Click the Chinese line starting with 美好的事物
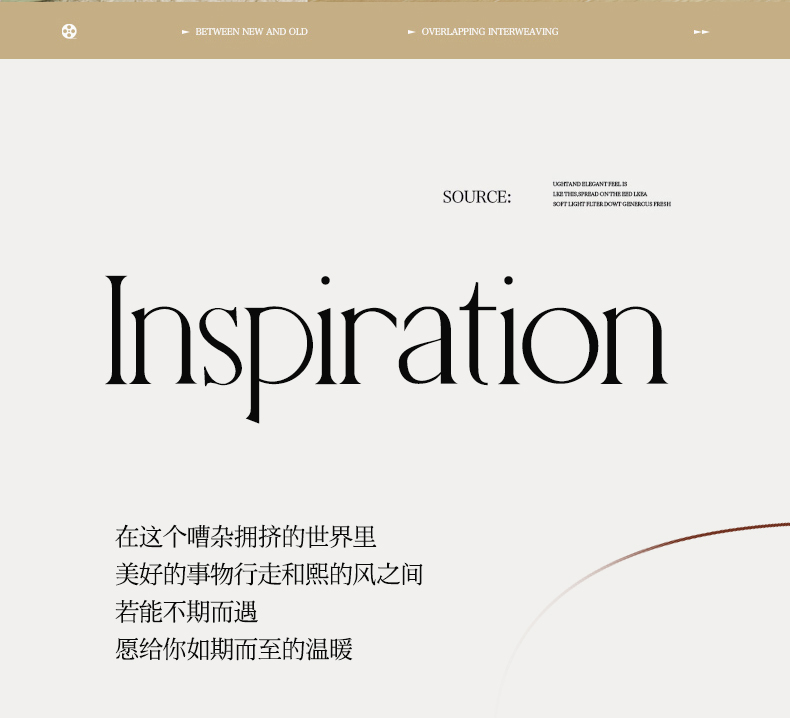This screenshot has width=790, height=718. [269, 575]
